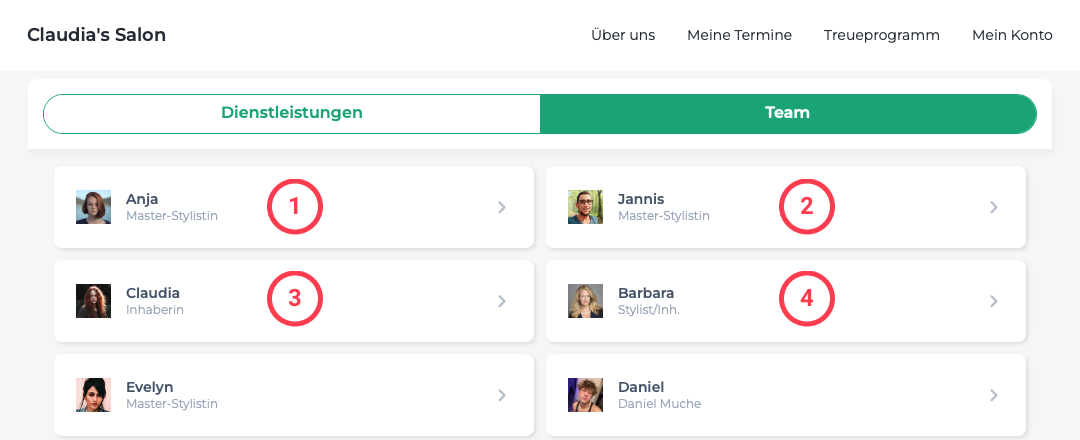
Task: Select stylist name Evelyn
Action: (149, 387)
